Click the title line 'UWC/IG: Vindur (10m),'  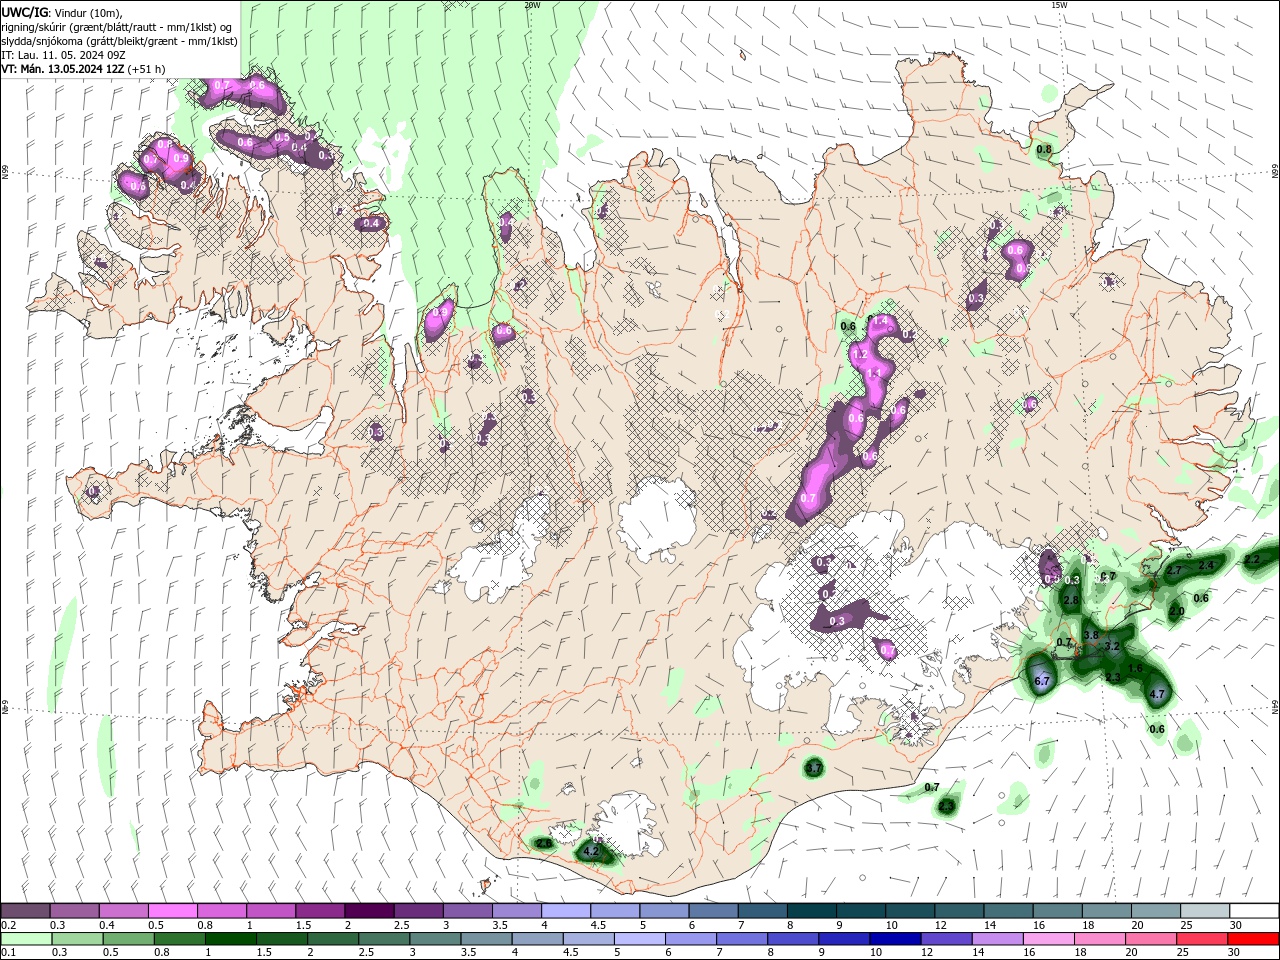pos(61,12)
